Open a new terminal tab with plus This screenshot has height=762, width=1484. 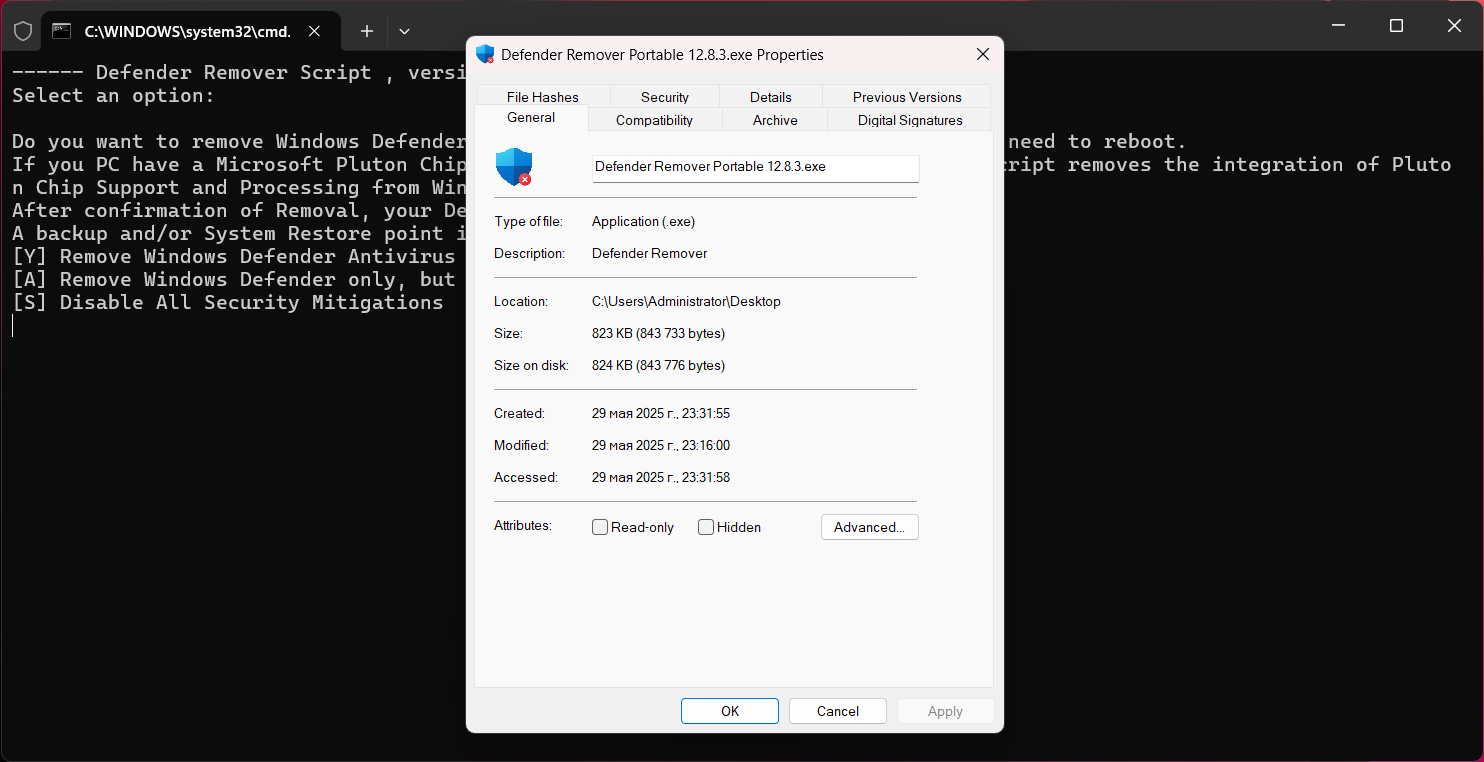(367, 31)
